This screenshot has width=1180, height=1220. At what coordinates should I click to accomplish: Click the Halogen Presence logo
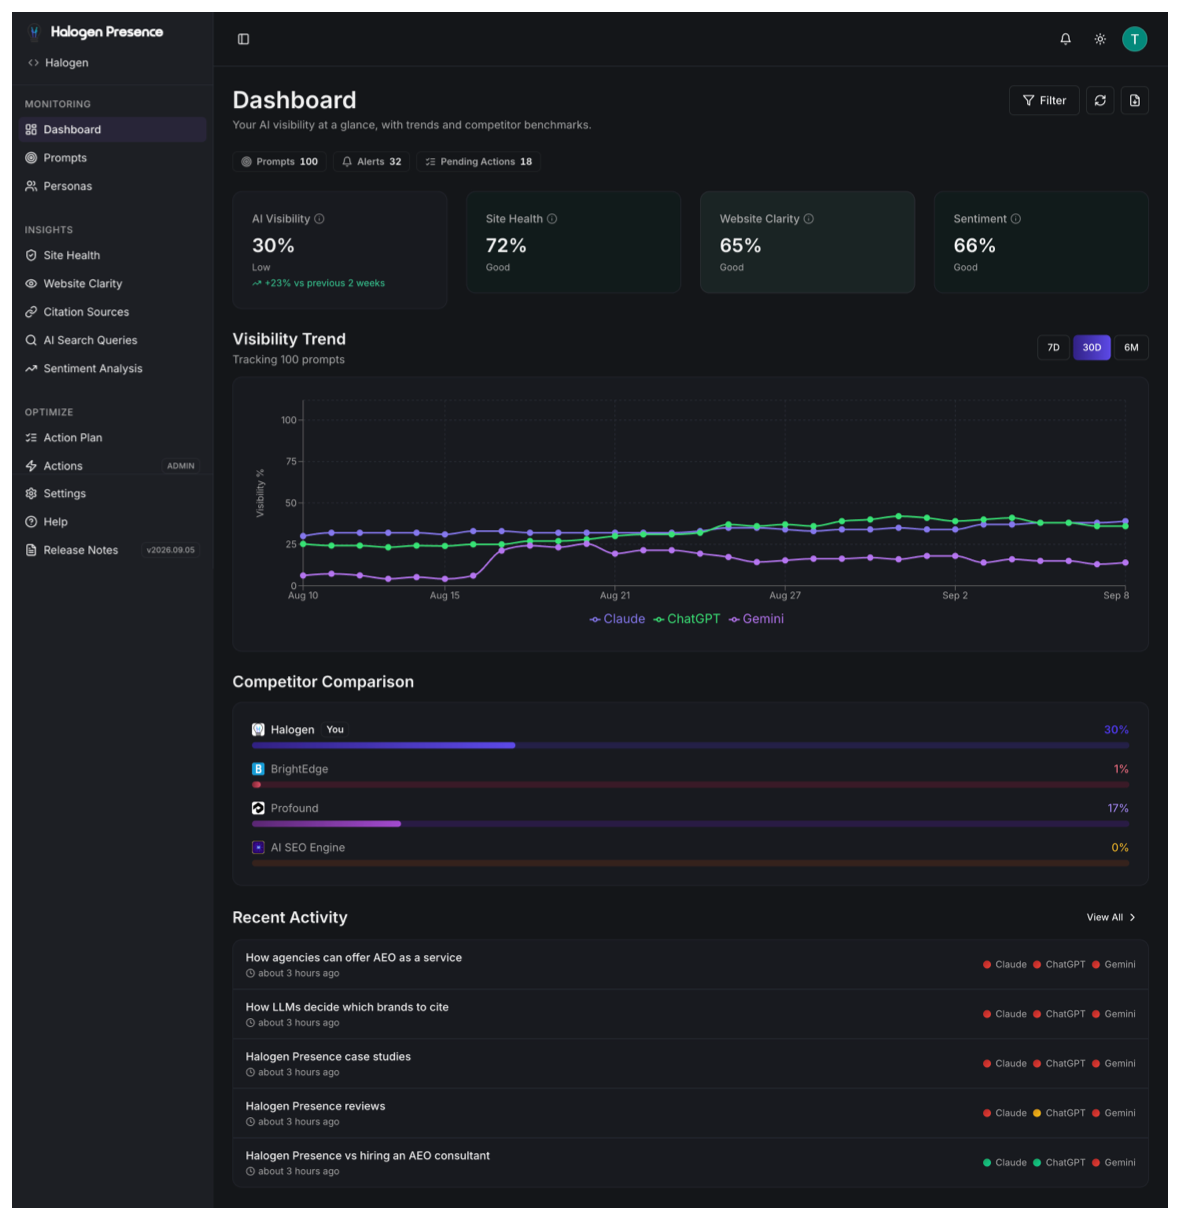(97, 32)
